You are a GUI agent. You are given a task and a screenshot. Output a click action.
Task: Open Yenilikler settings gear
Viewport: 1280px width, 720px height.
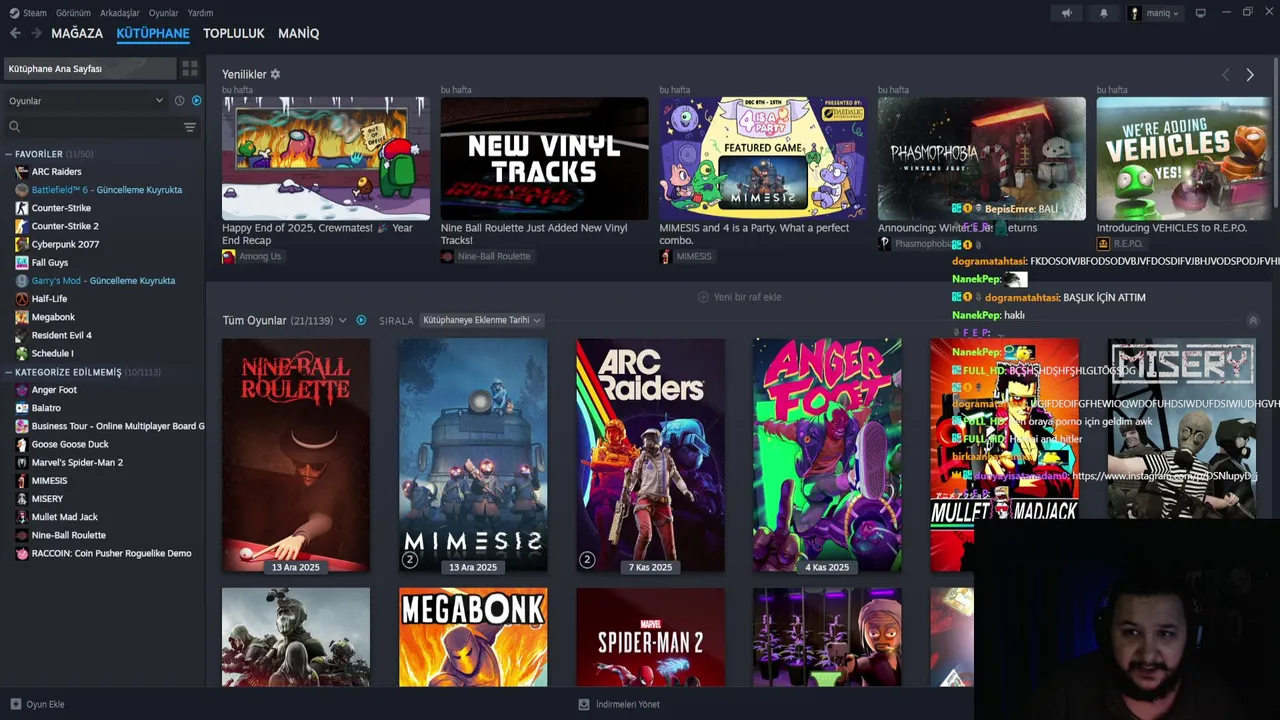[276, 74]
